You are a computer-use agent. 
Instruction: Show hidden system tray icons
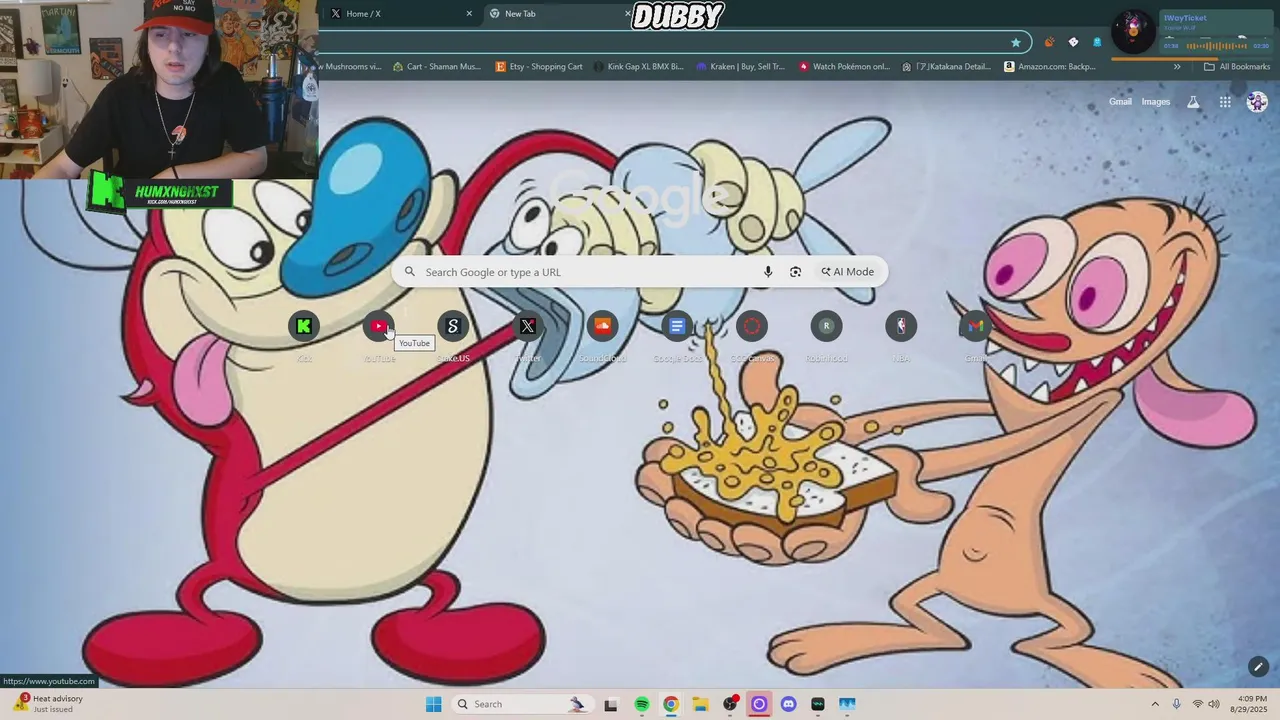point(1155,704)
